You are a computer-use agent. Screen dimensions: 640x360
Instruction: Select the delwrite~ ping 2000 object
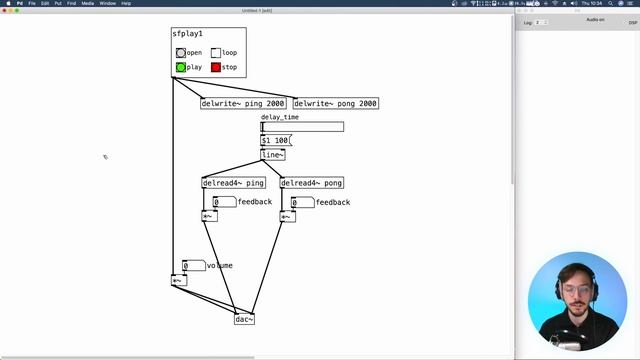[x=243, y=103]
